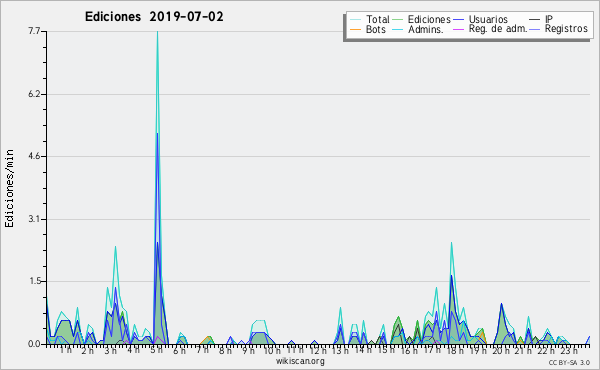This screenshot has width=600, height=370.
Task: Click the 3.1 y-axis value
Action: coord(34,219)
